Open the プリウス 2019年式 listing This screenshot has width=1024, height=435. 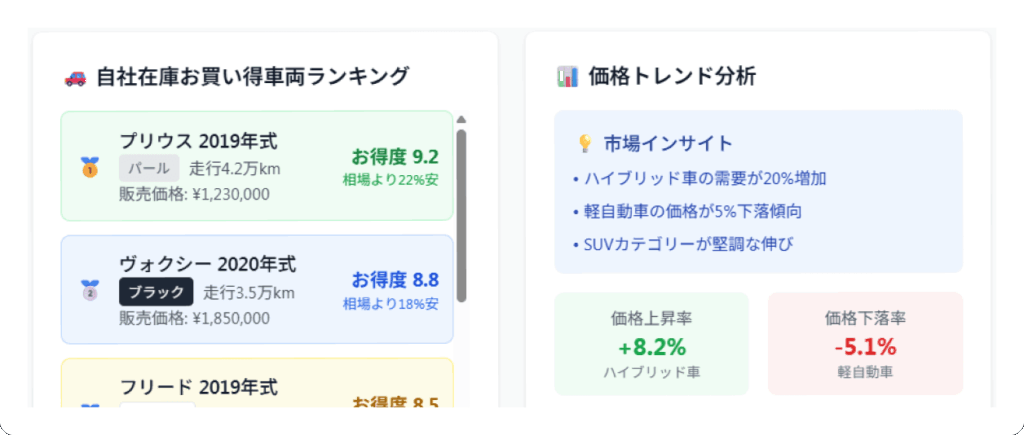198,140
